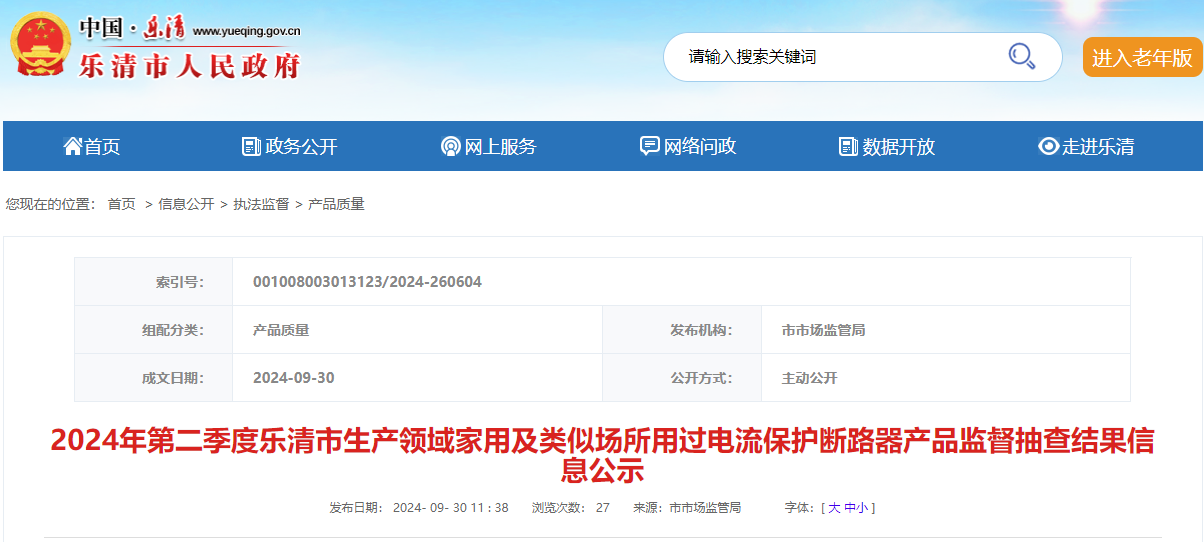
Task: Click the magnifying glass search icon
Action: [x=1021, y=56]
